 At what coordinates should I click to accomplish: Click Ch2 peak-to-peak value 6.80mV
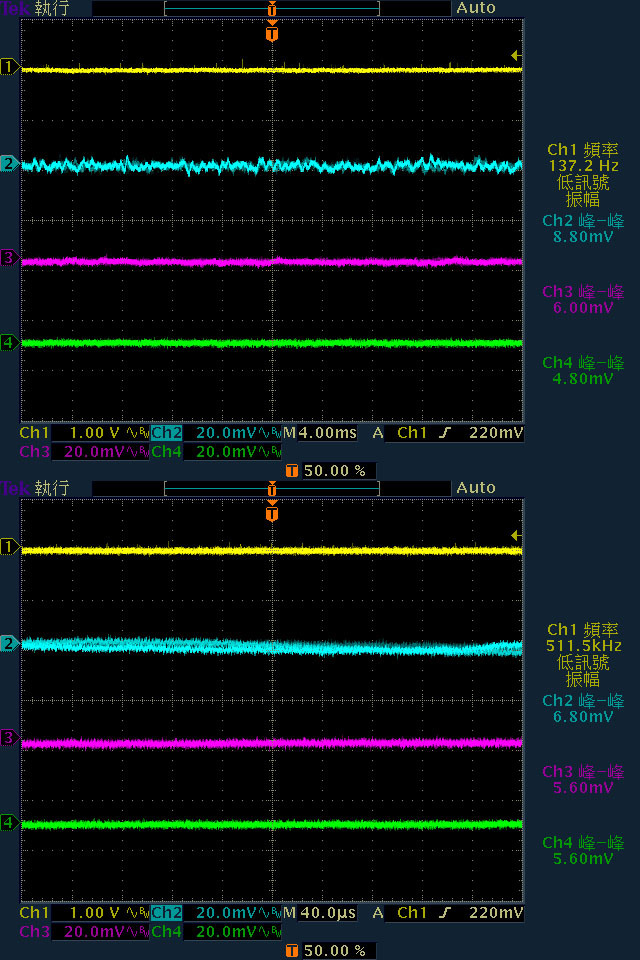(x=583, y=717)
